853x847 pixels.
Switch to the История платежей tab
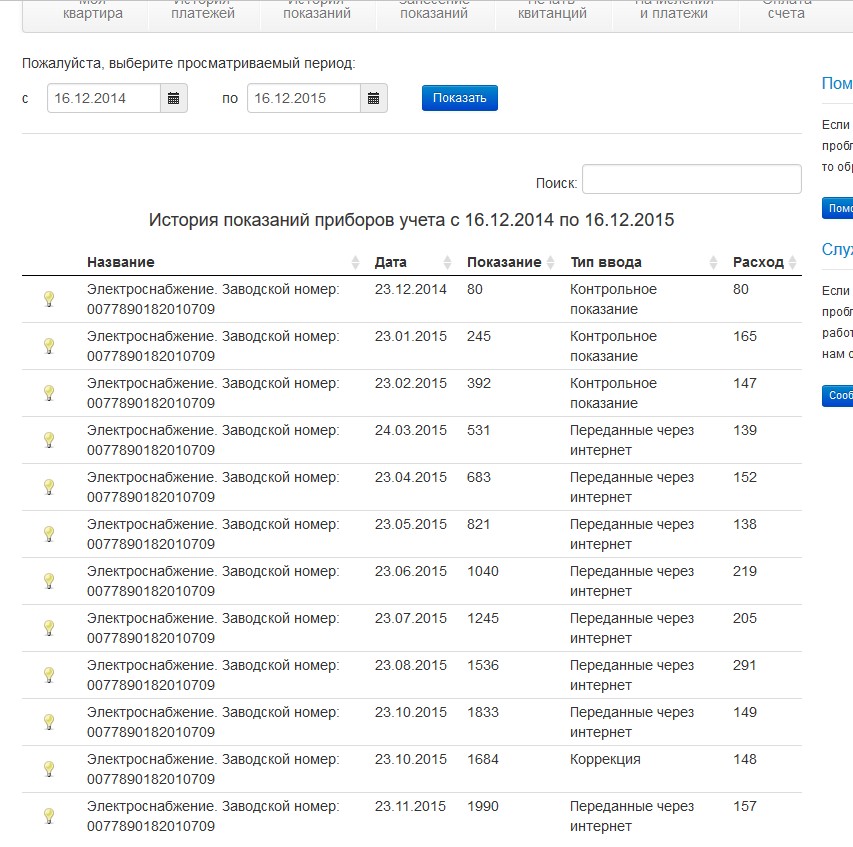(203, 12)
